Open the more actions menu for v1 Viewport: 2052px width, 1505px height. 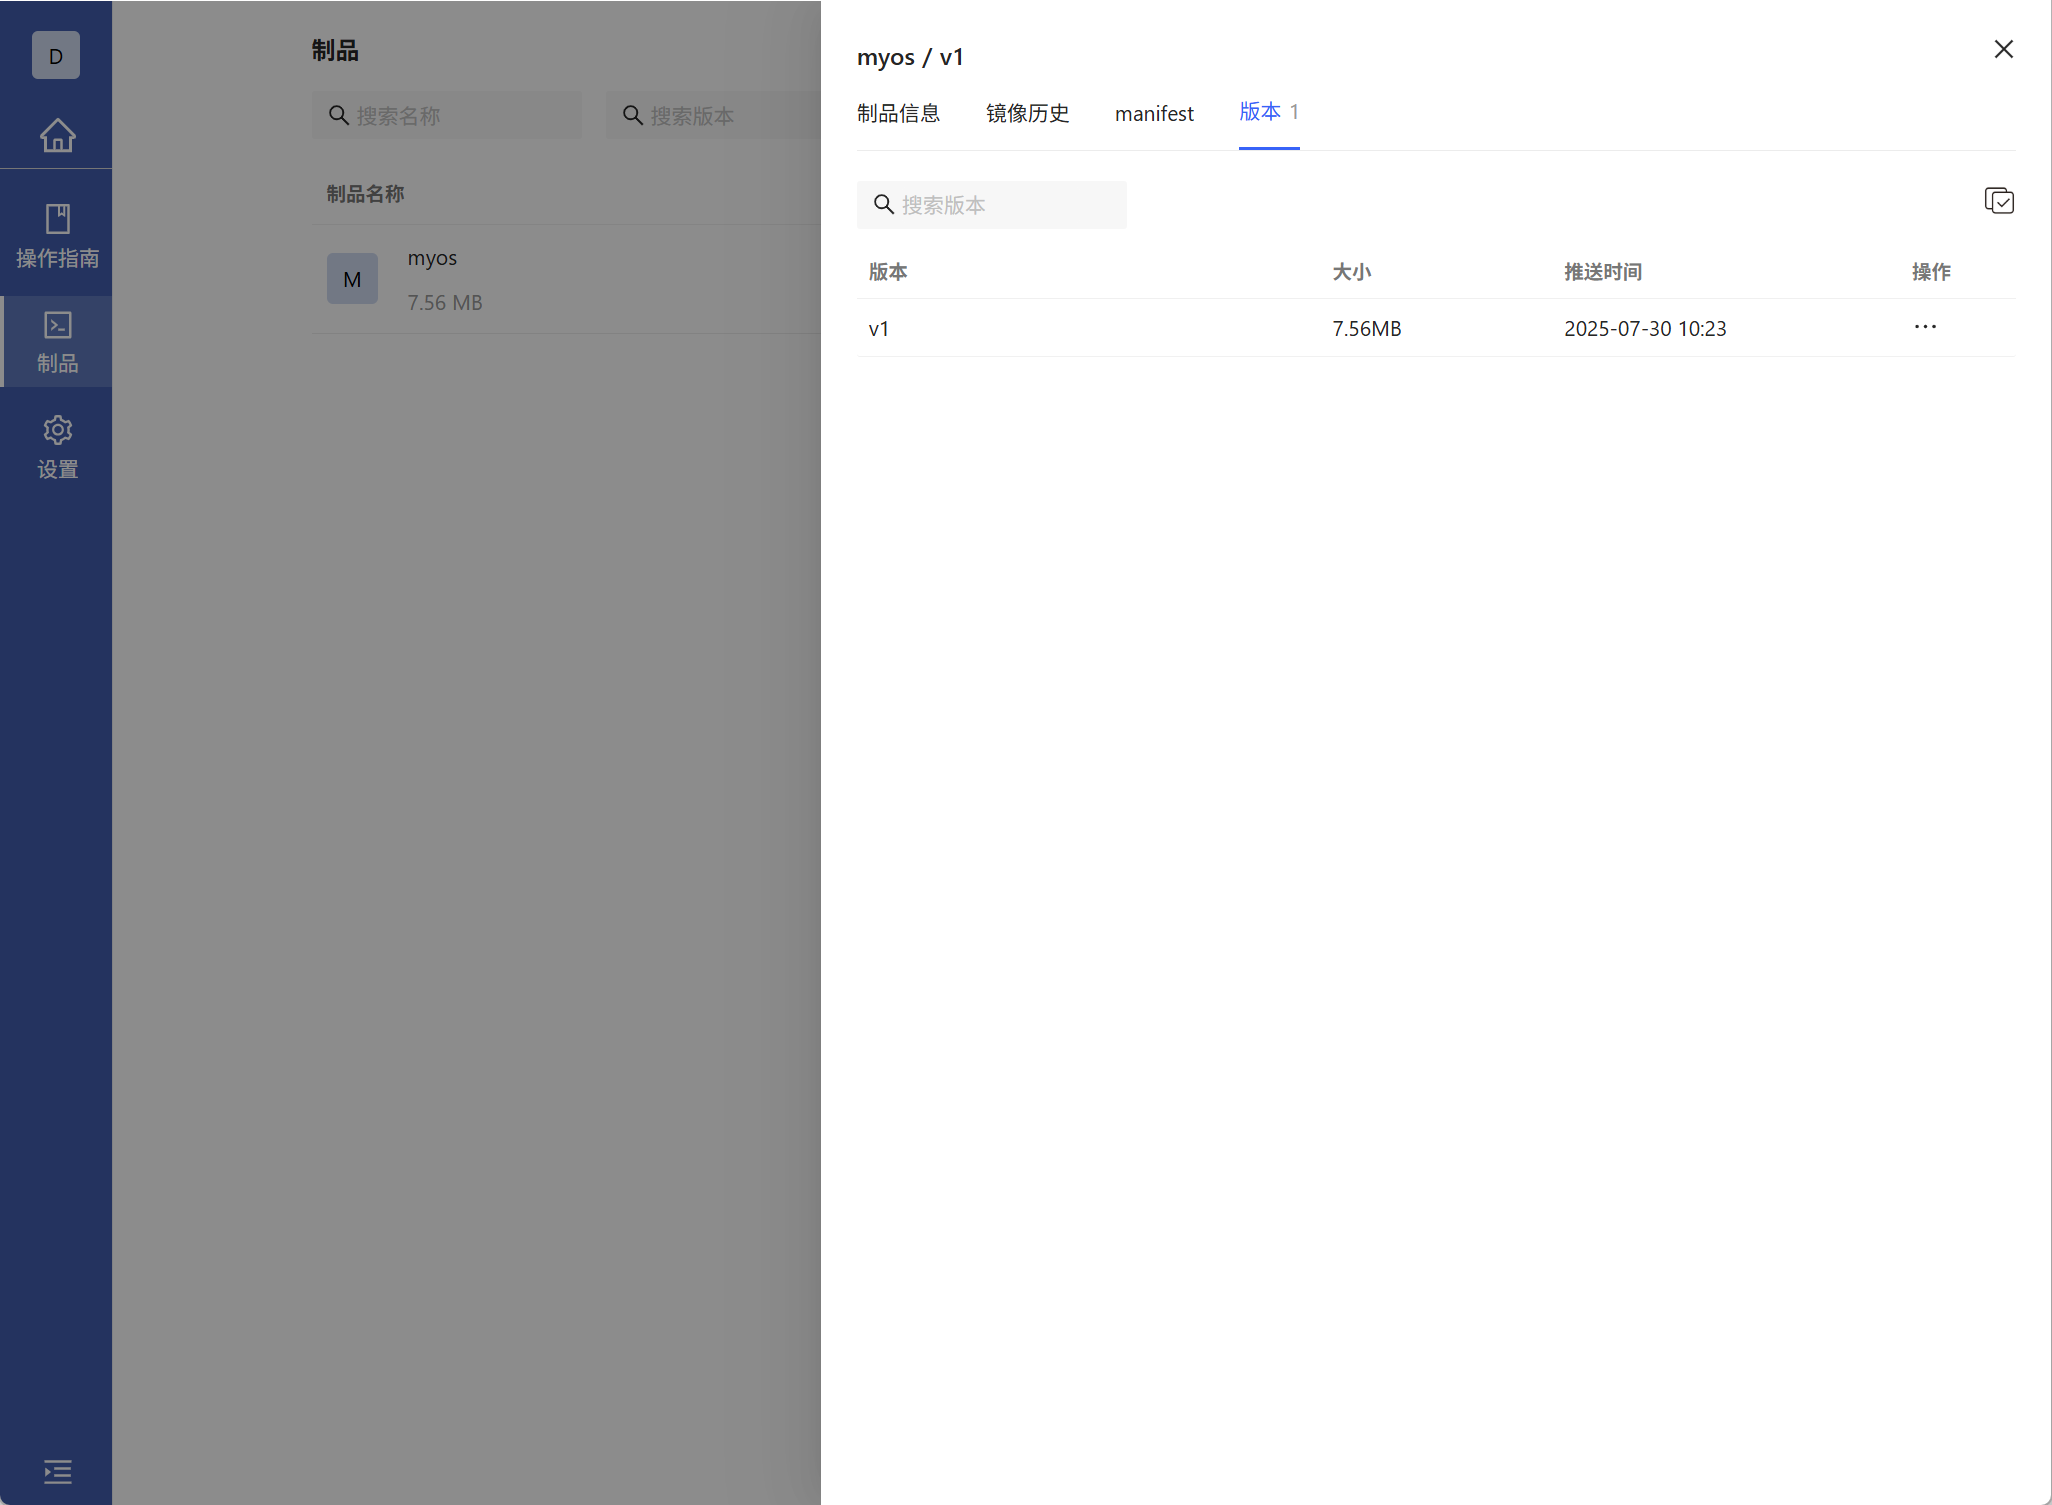pos(1925,327)
